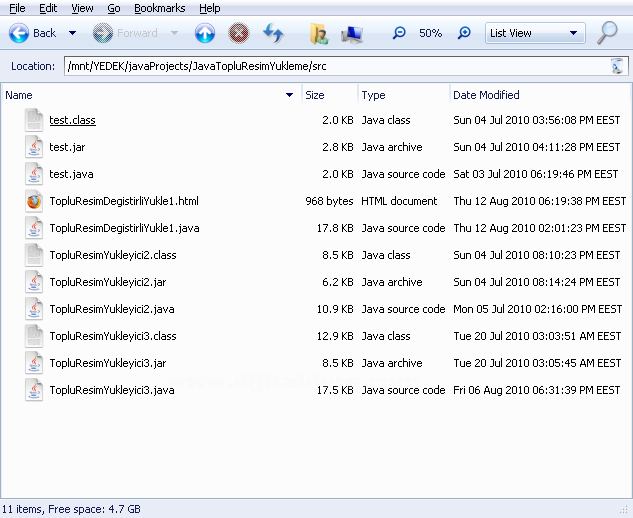The height and width of the screenshot is (518, 633).
Task: Click the grayed Forward arrow icon
Action: [103, 33]
